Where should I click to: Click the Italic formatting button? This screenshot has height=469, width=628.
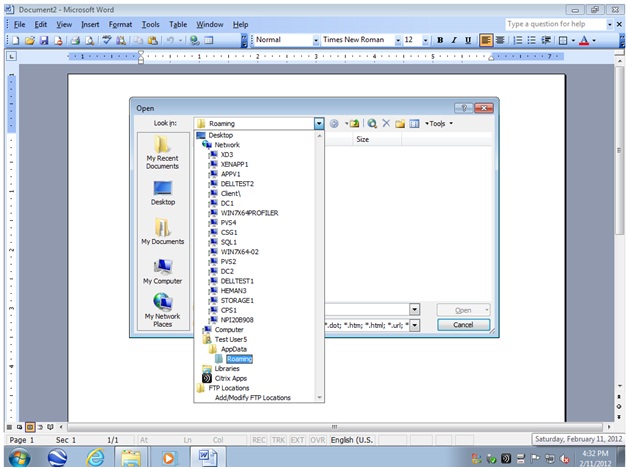click(x=453, y=40)
